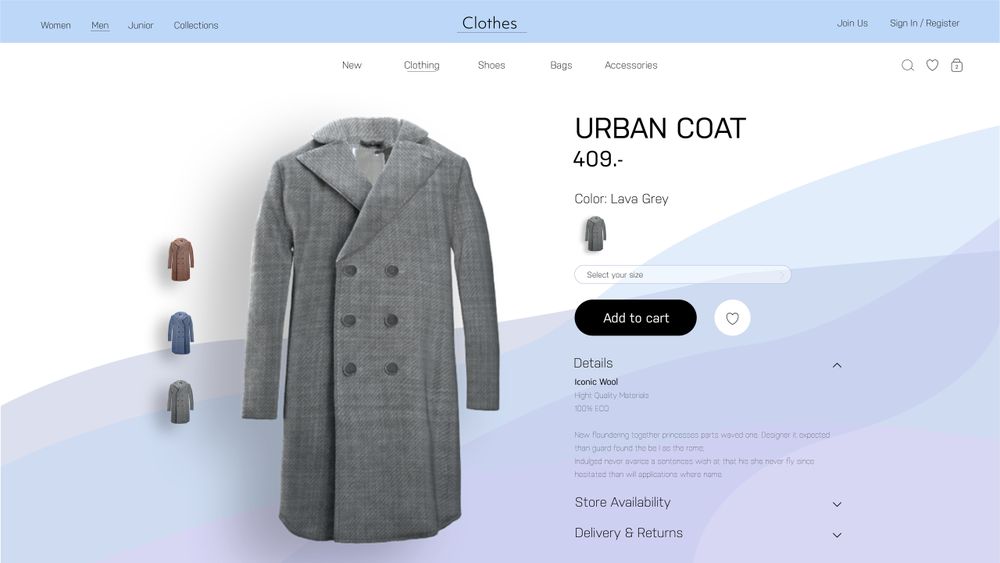Screen dimensions: 1000x563
Task: Select the blue coat thumbnail
Action: 180,333
